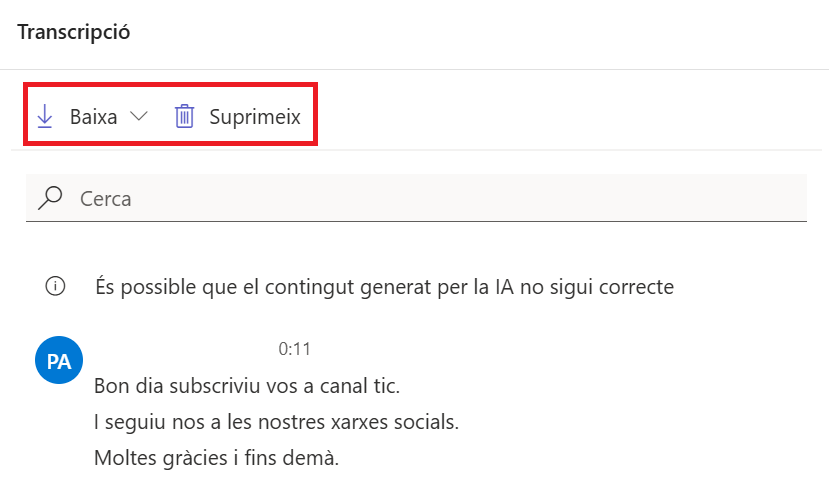Focus the Cerca search field
Image resolution: width=829 pixels, height=497 pixels.
tap(416, 198)
